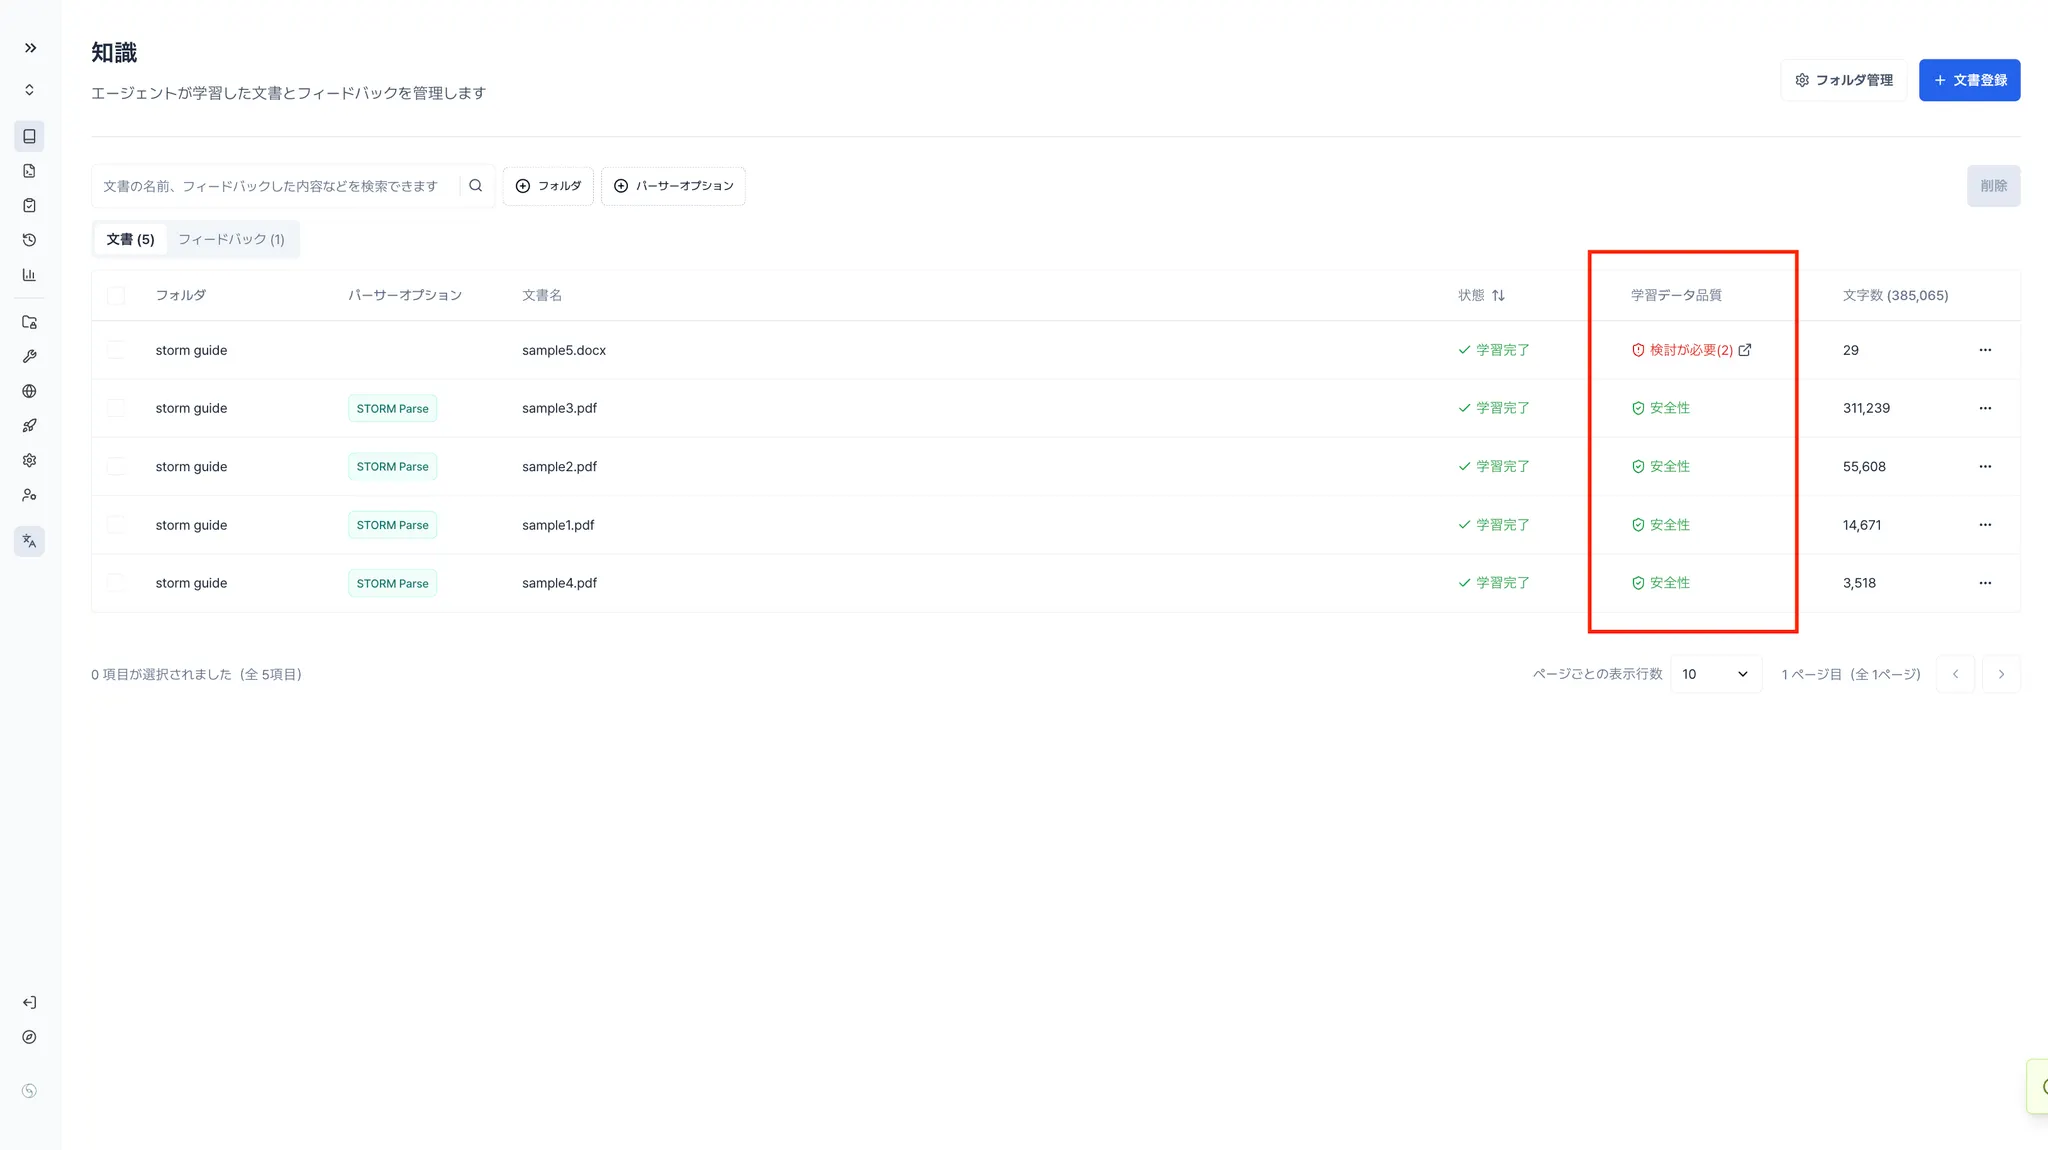Click the rocket deploy icon in sidebar
Viewport: 2048px width, 1150px height.
coord(29,426)
